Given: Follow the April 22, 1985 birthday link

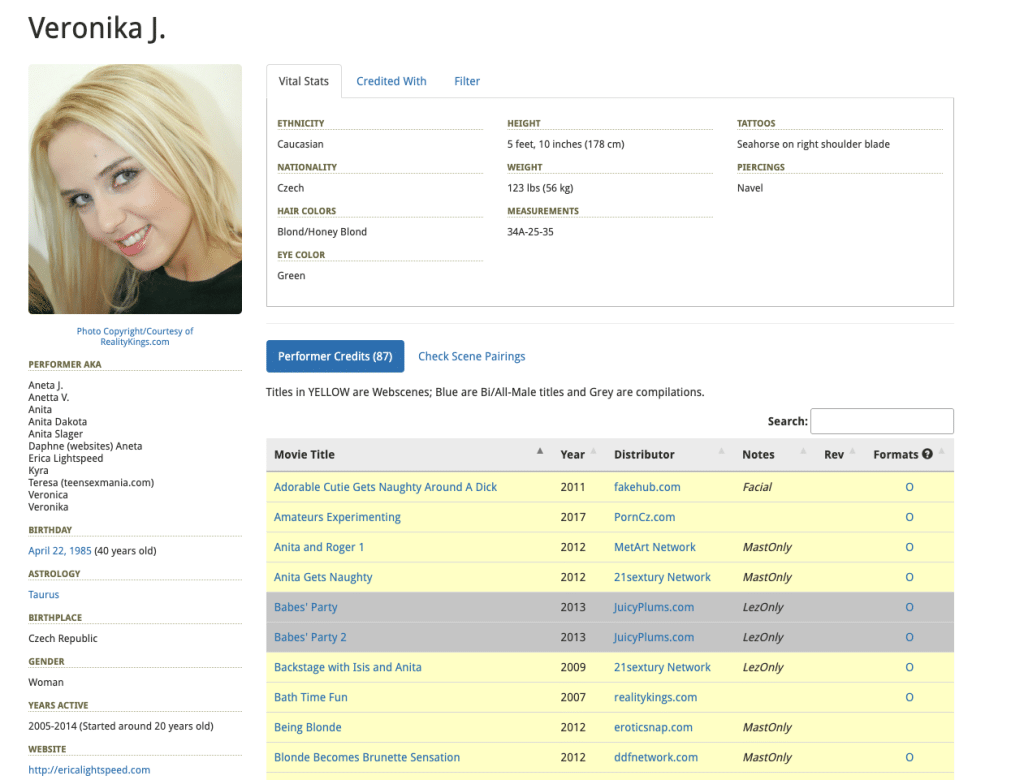Looking at the screenshot, I should point(59,551).
